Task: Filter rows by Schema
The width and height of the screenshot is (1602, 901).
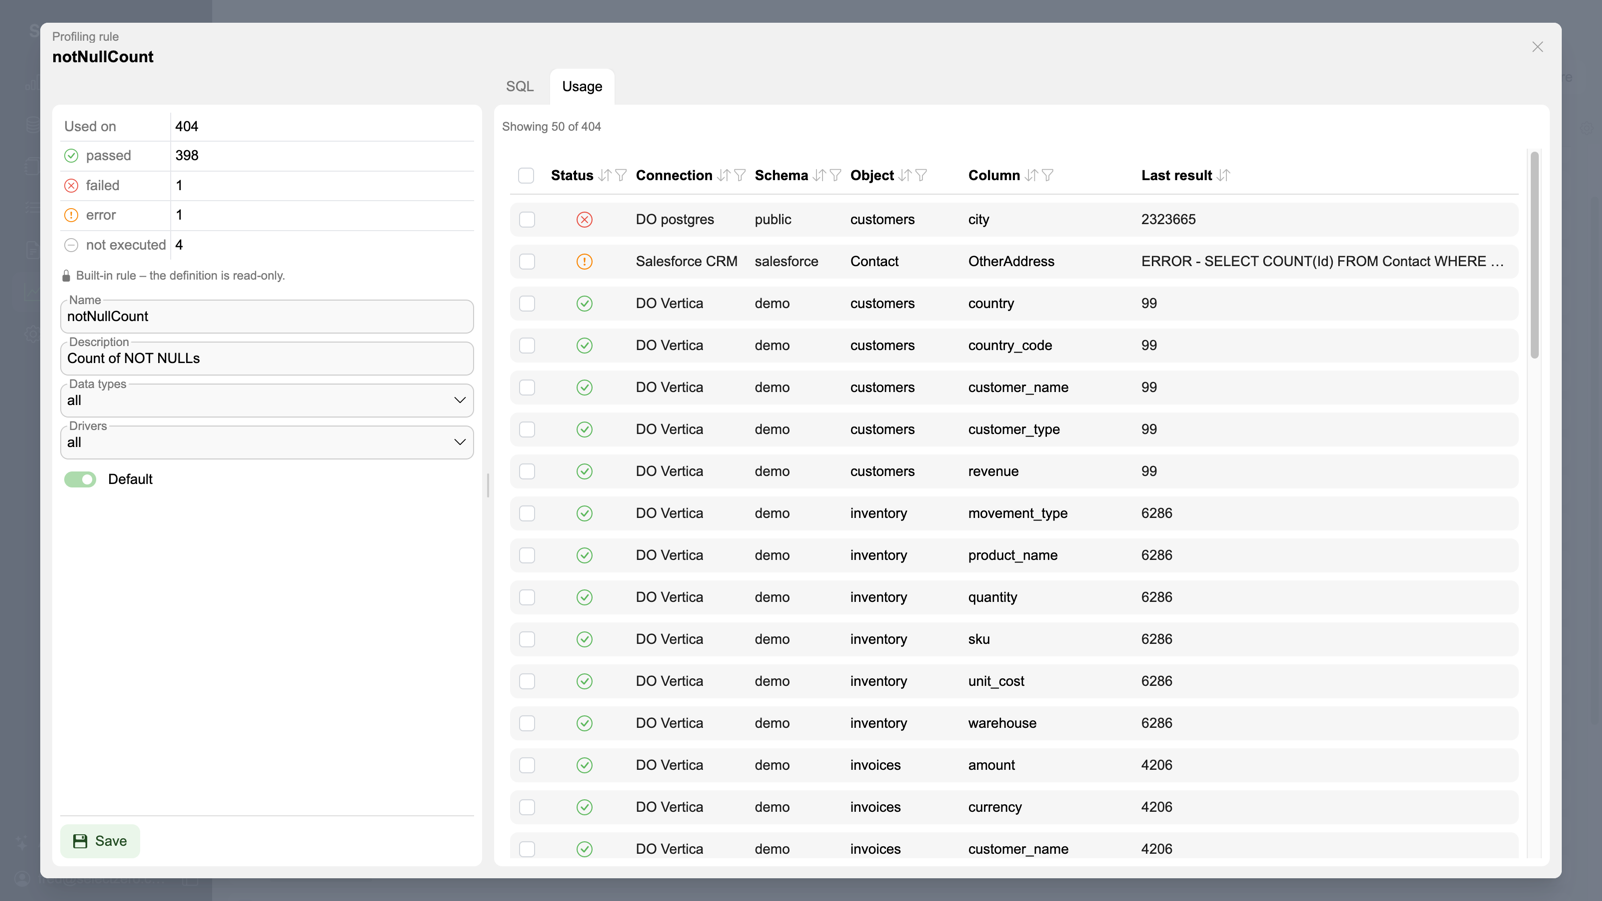Action: coord(835,175)
